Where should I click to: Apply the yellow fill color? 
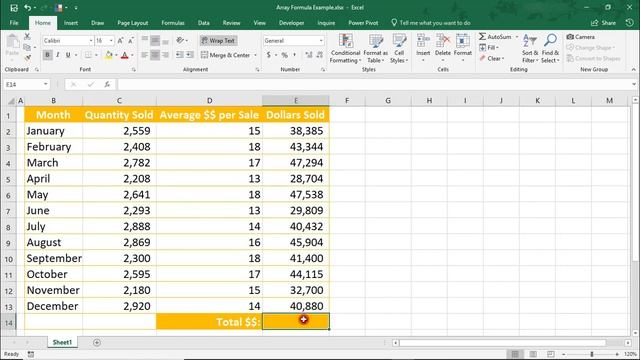coord(109,55)
